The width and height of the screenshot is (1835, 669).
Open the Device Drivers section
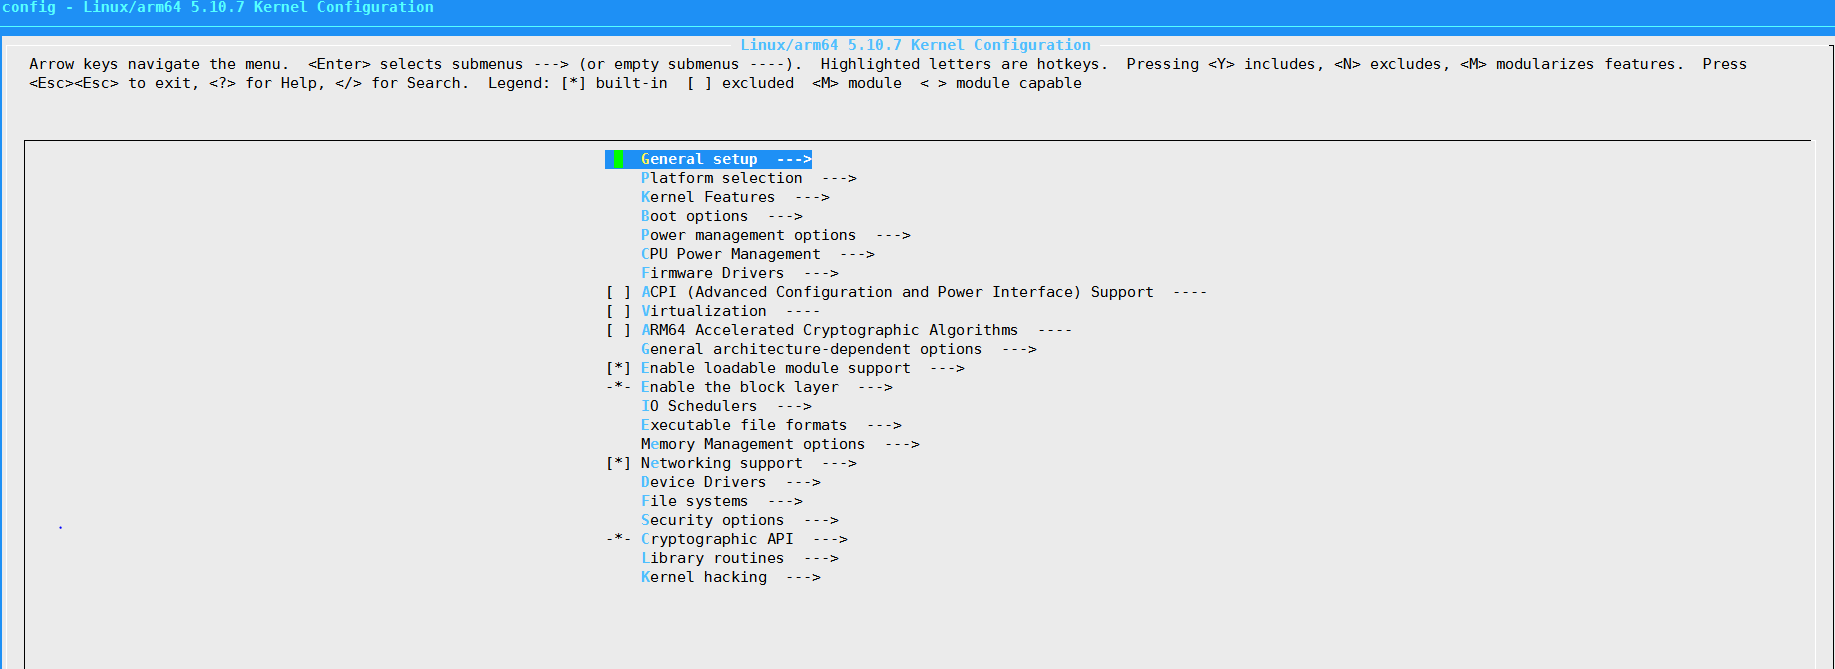click(x=703, y=481)
